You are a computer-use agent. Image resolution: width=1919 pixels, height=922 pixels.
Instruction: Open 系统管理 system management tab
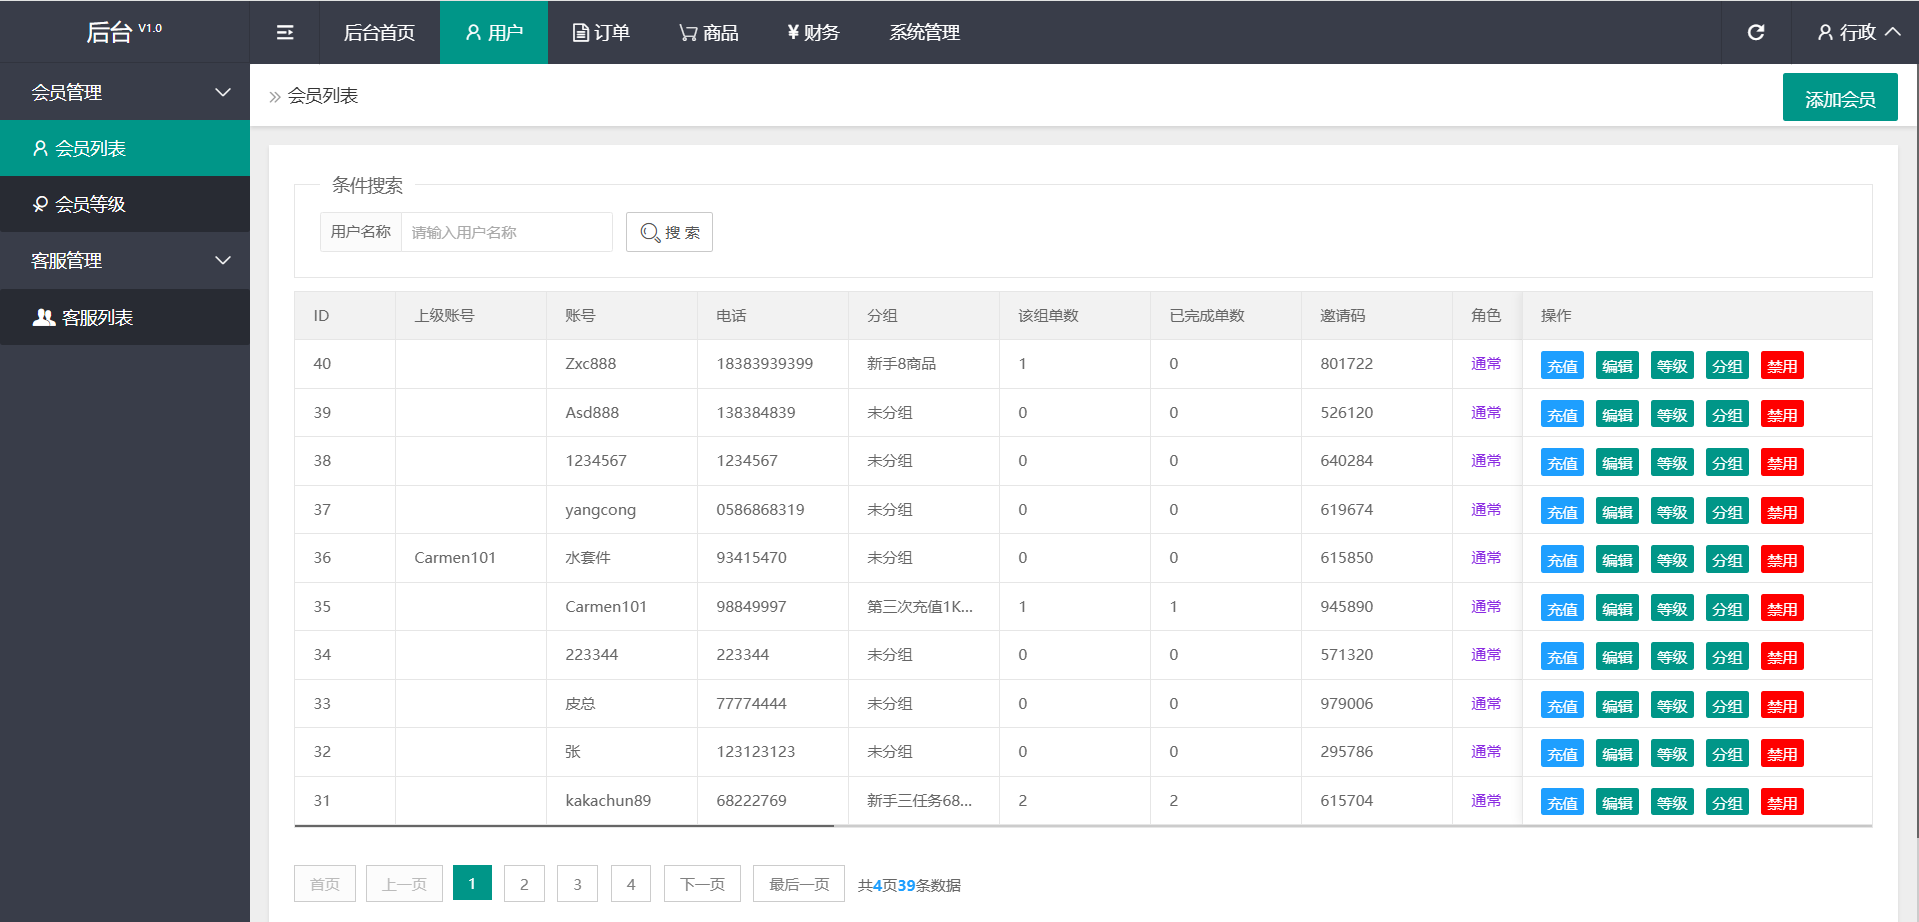click(924, 33)
